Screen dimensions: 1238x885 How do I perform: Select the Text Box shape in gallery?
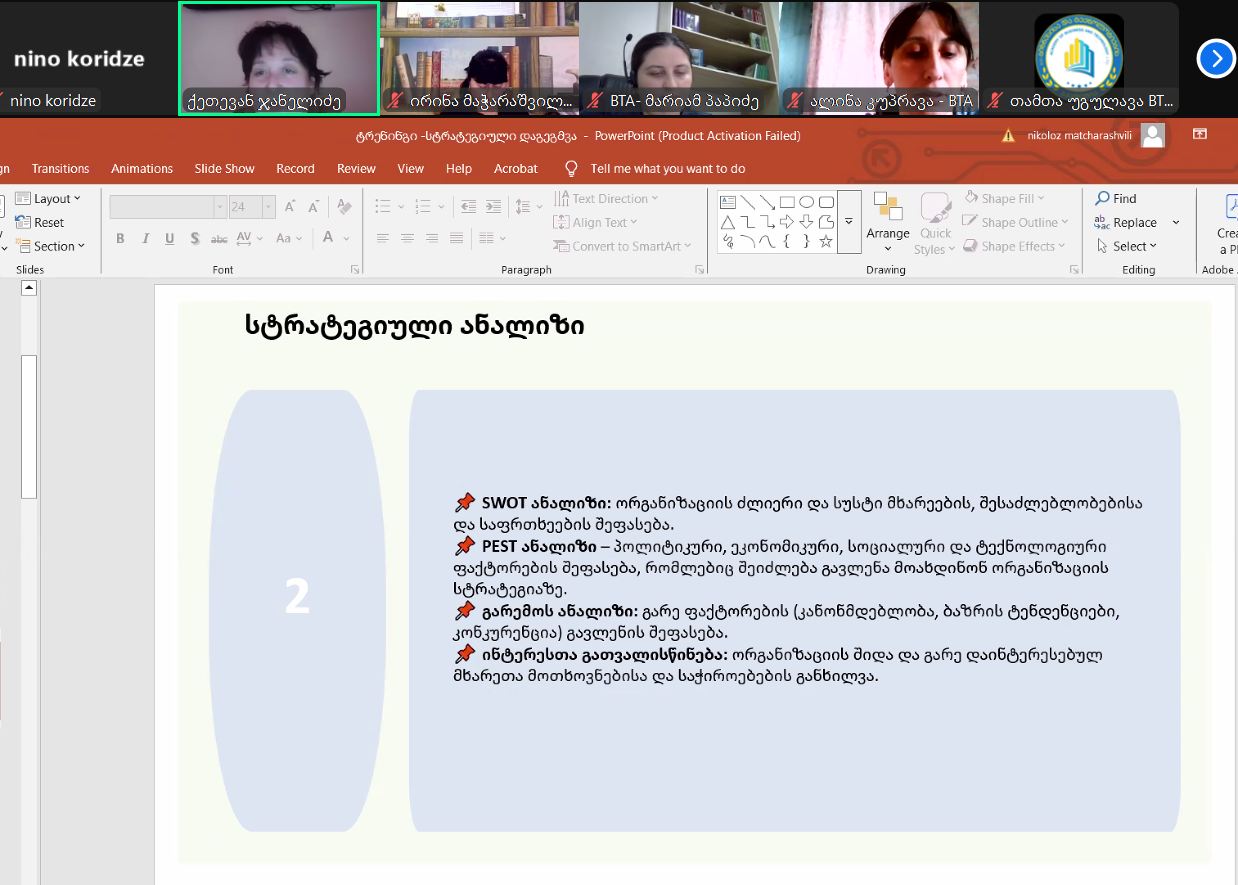point(728,202)
